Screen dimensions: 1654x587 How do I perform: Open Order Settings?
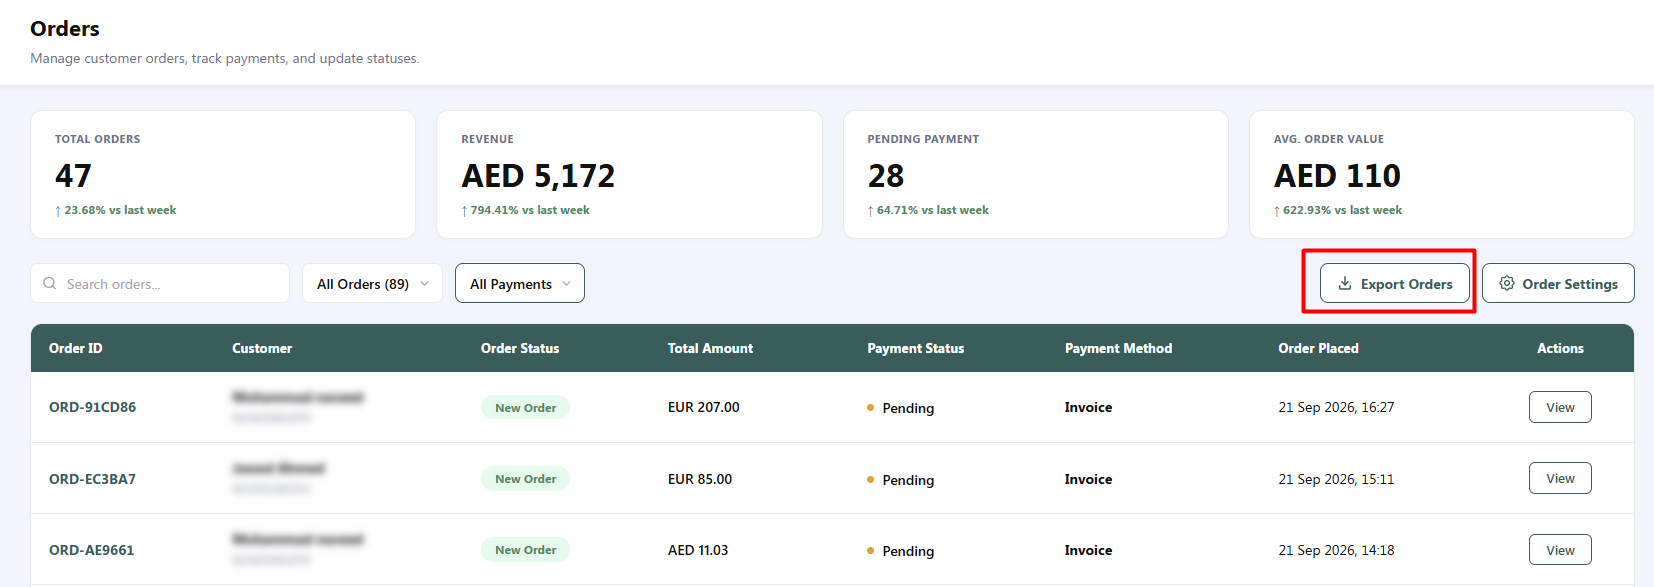1558,284
